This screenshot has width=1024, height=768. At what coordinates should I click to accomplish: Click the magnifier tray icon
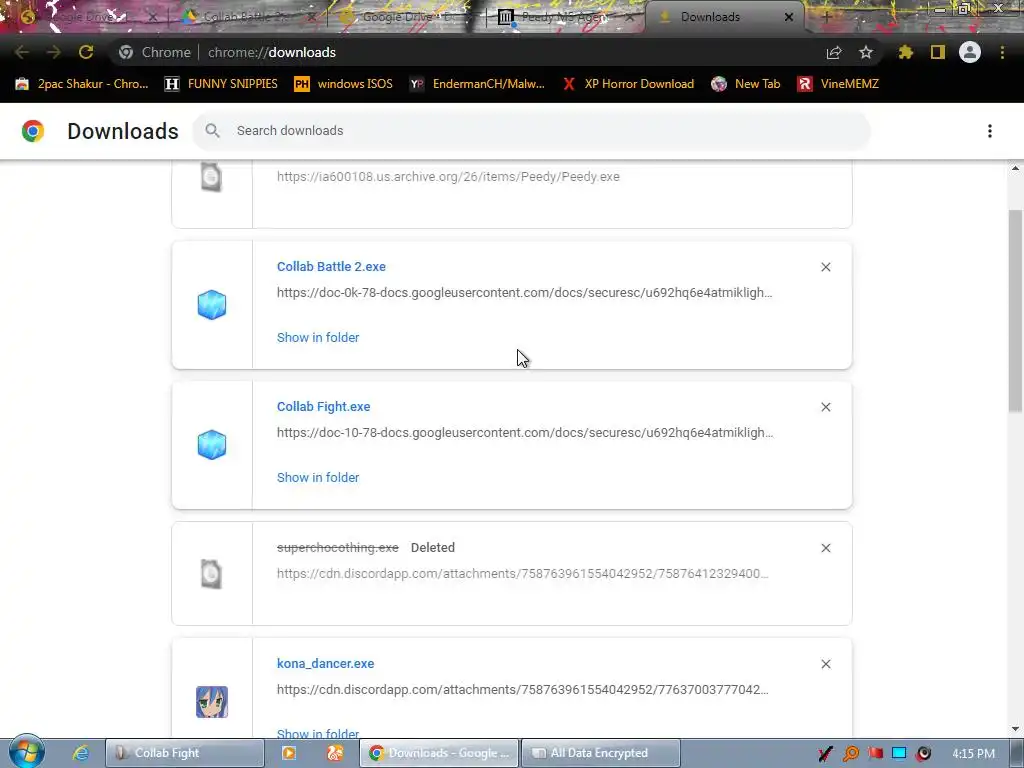coord(850,754)
